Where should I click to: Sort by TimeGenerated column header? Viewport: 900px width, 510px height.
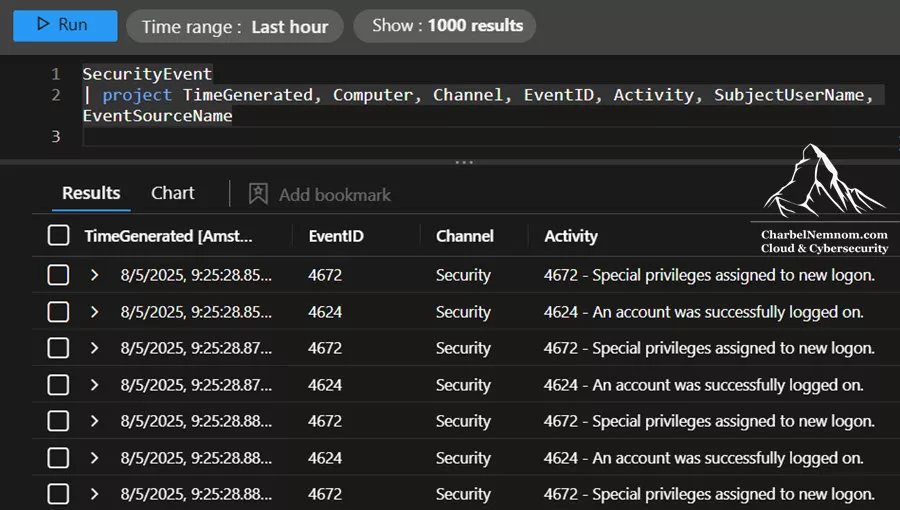pyautogui.click(x=168, y=236)
